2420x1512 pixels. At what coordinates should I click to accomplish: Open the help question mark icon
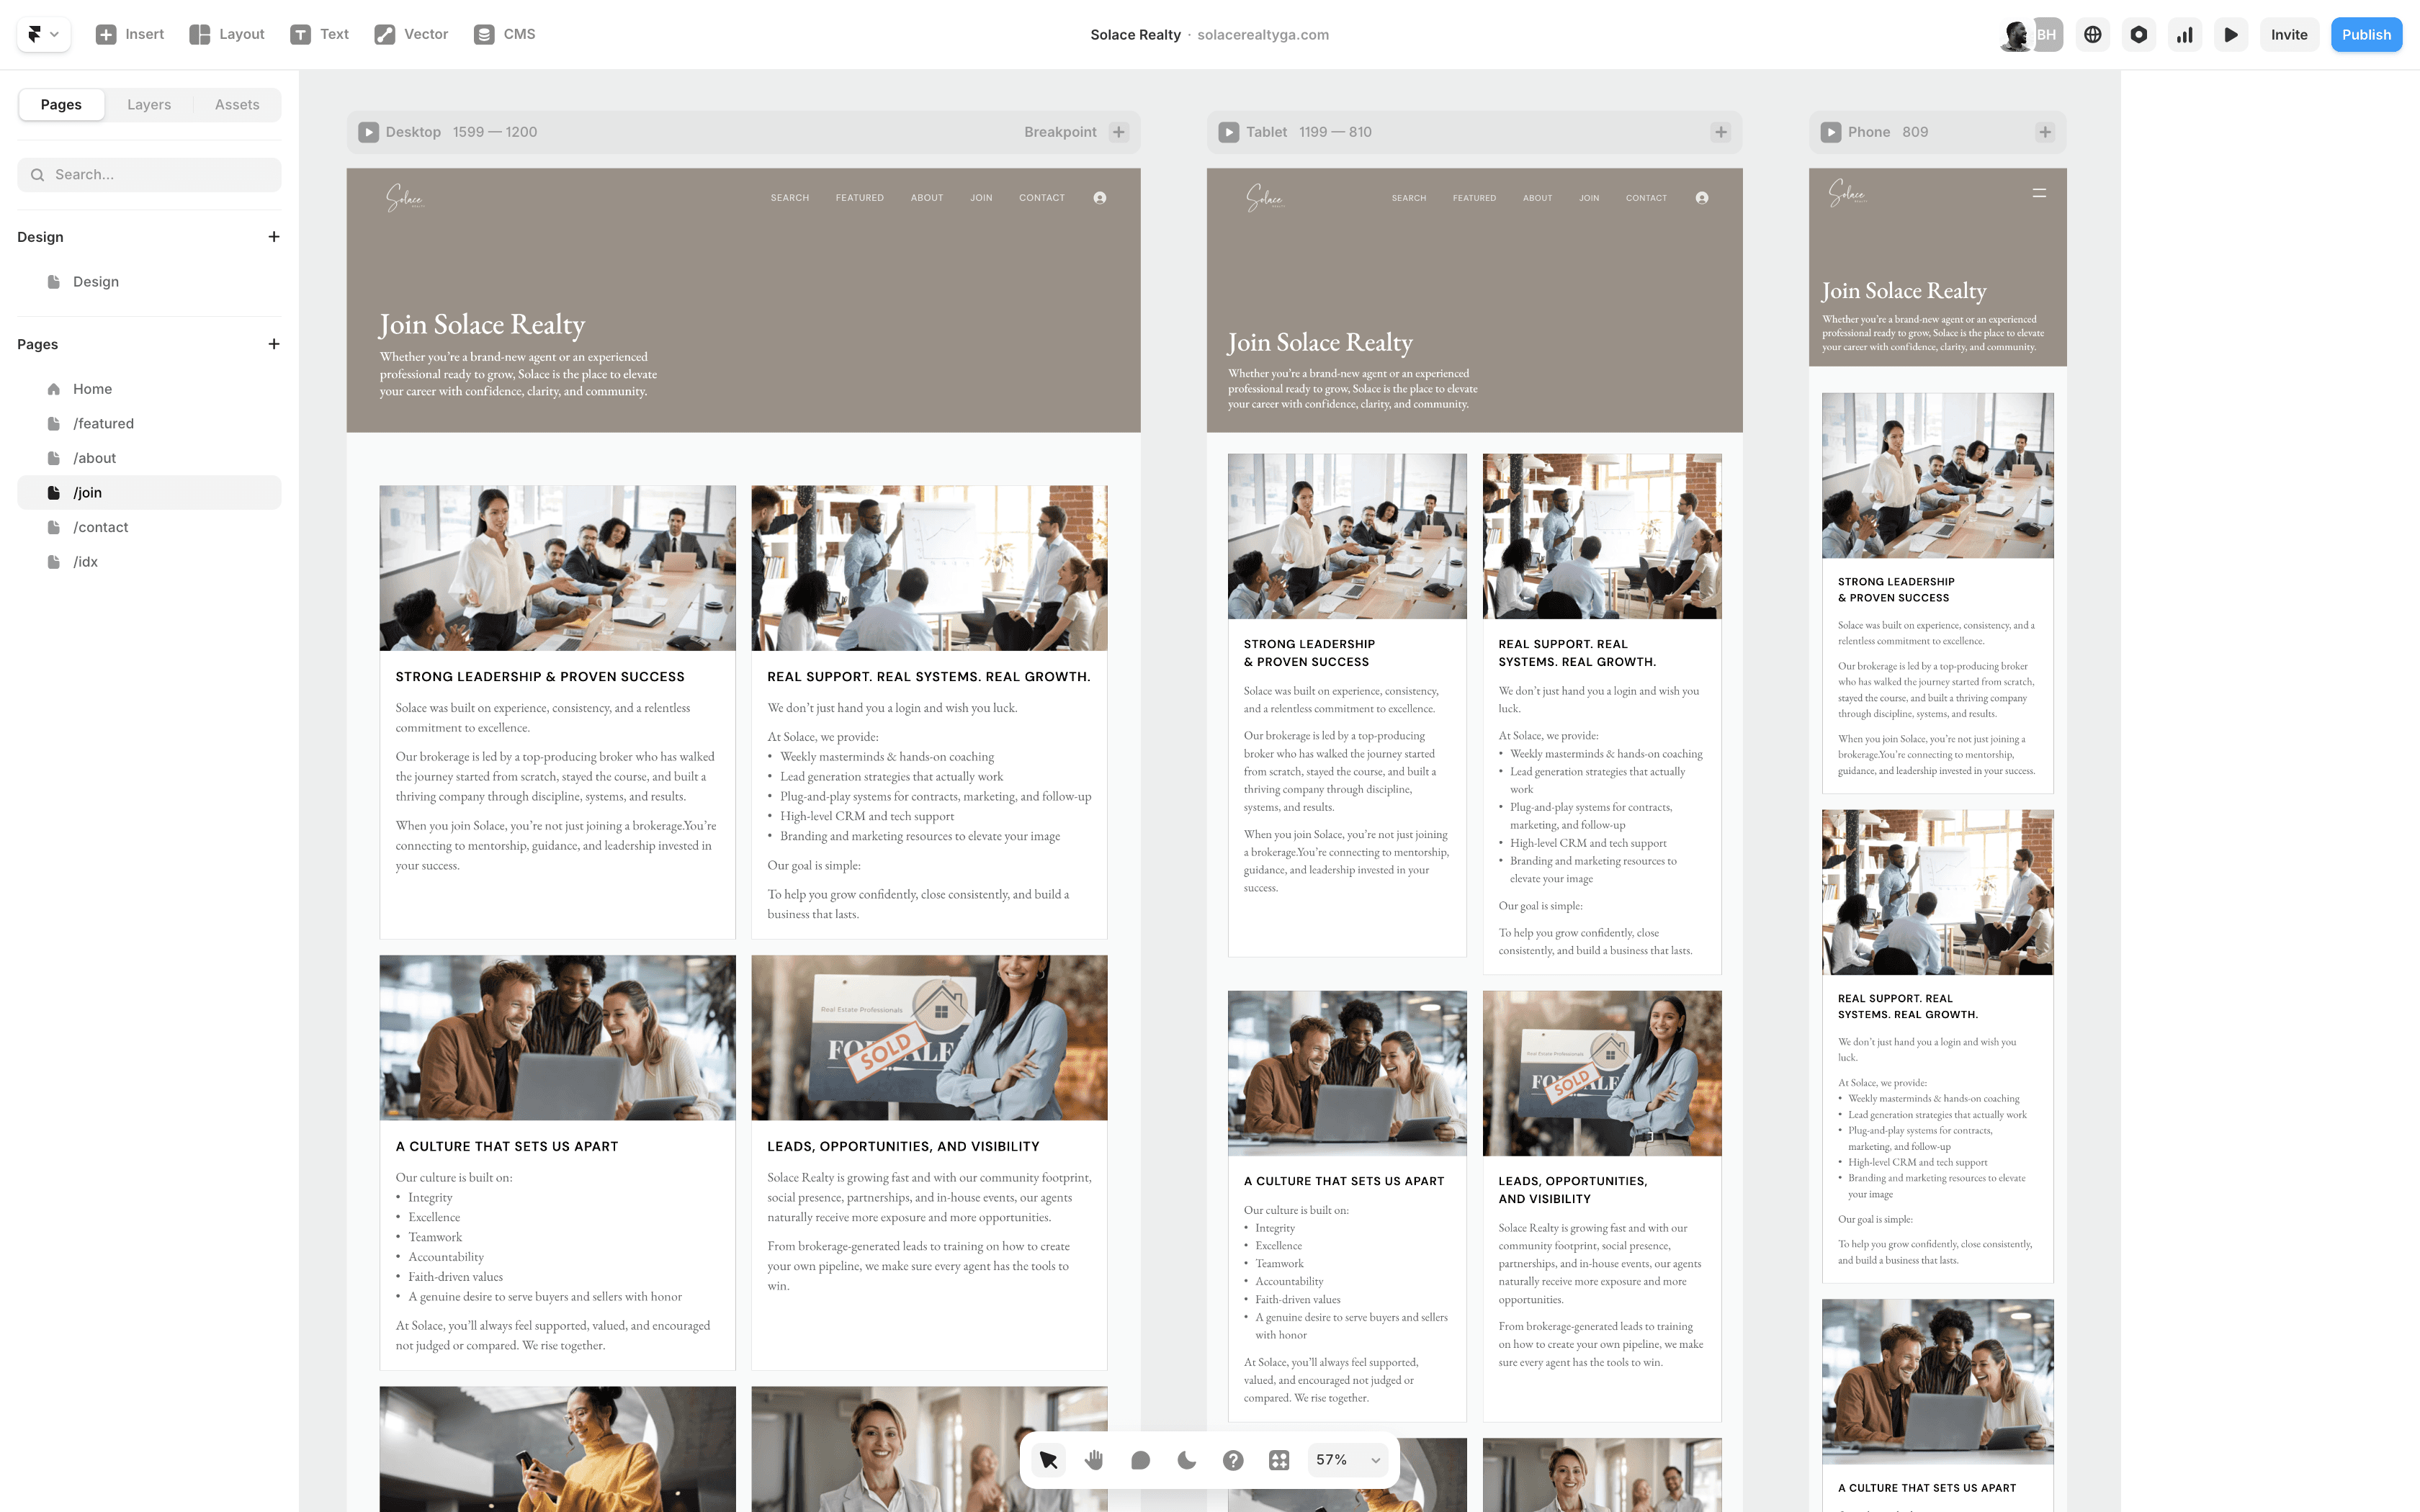pyautogui.click(x=1233, y=1460)
